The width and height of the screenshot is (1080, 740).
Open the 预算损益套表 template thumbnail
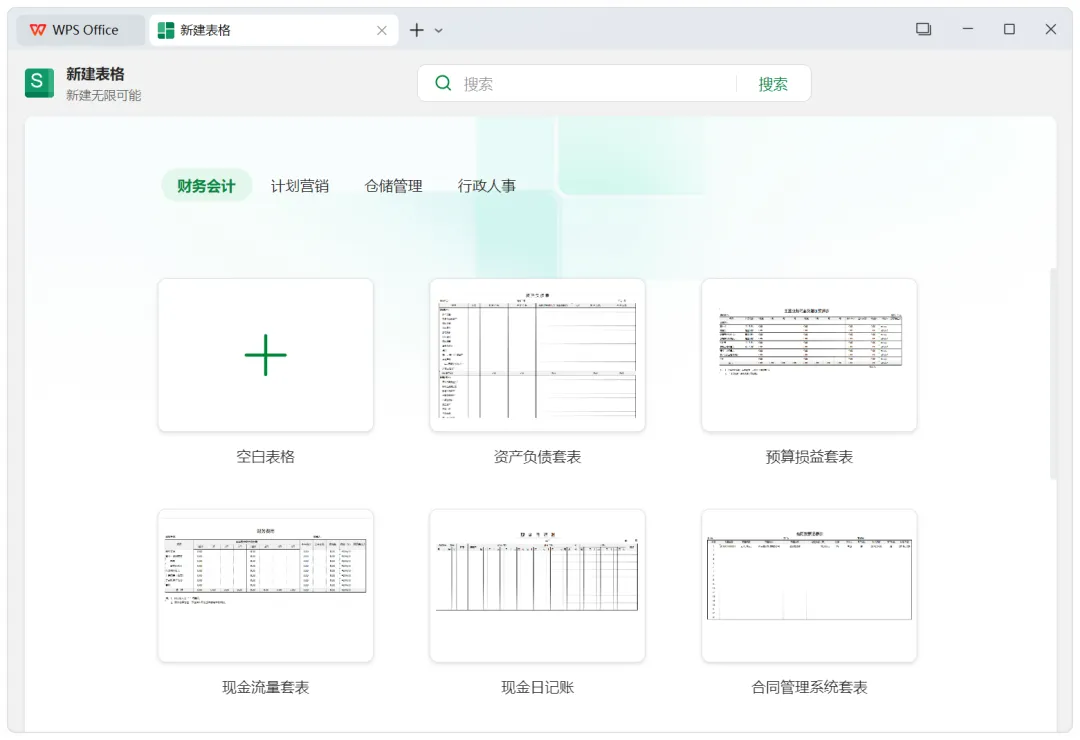[x=809, y=355]
